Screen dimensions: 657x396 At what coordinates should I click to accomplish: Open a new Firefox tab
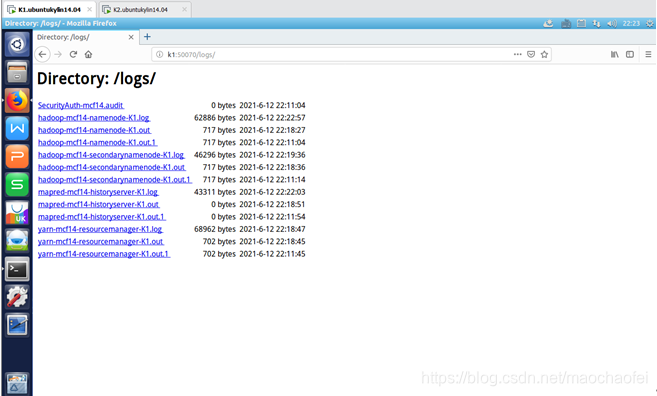147,37
